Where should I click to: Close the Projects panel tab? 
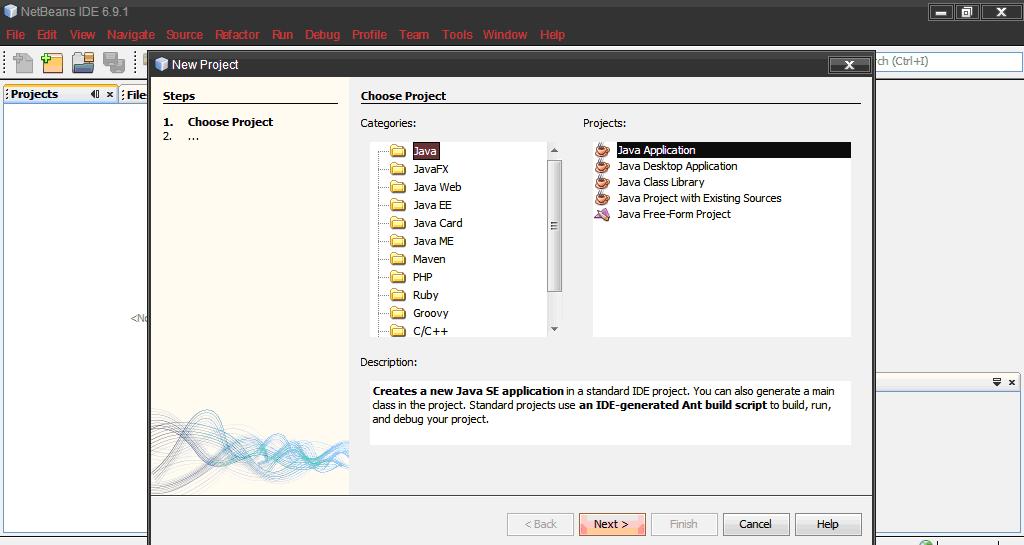[110, 95]
